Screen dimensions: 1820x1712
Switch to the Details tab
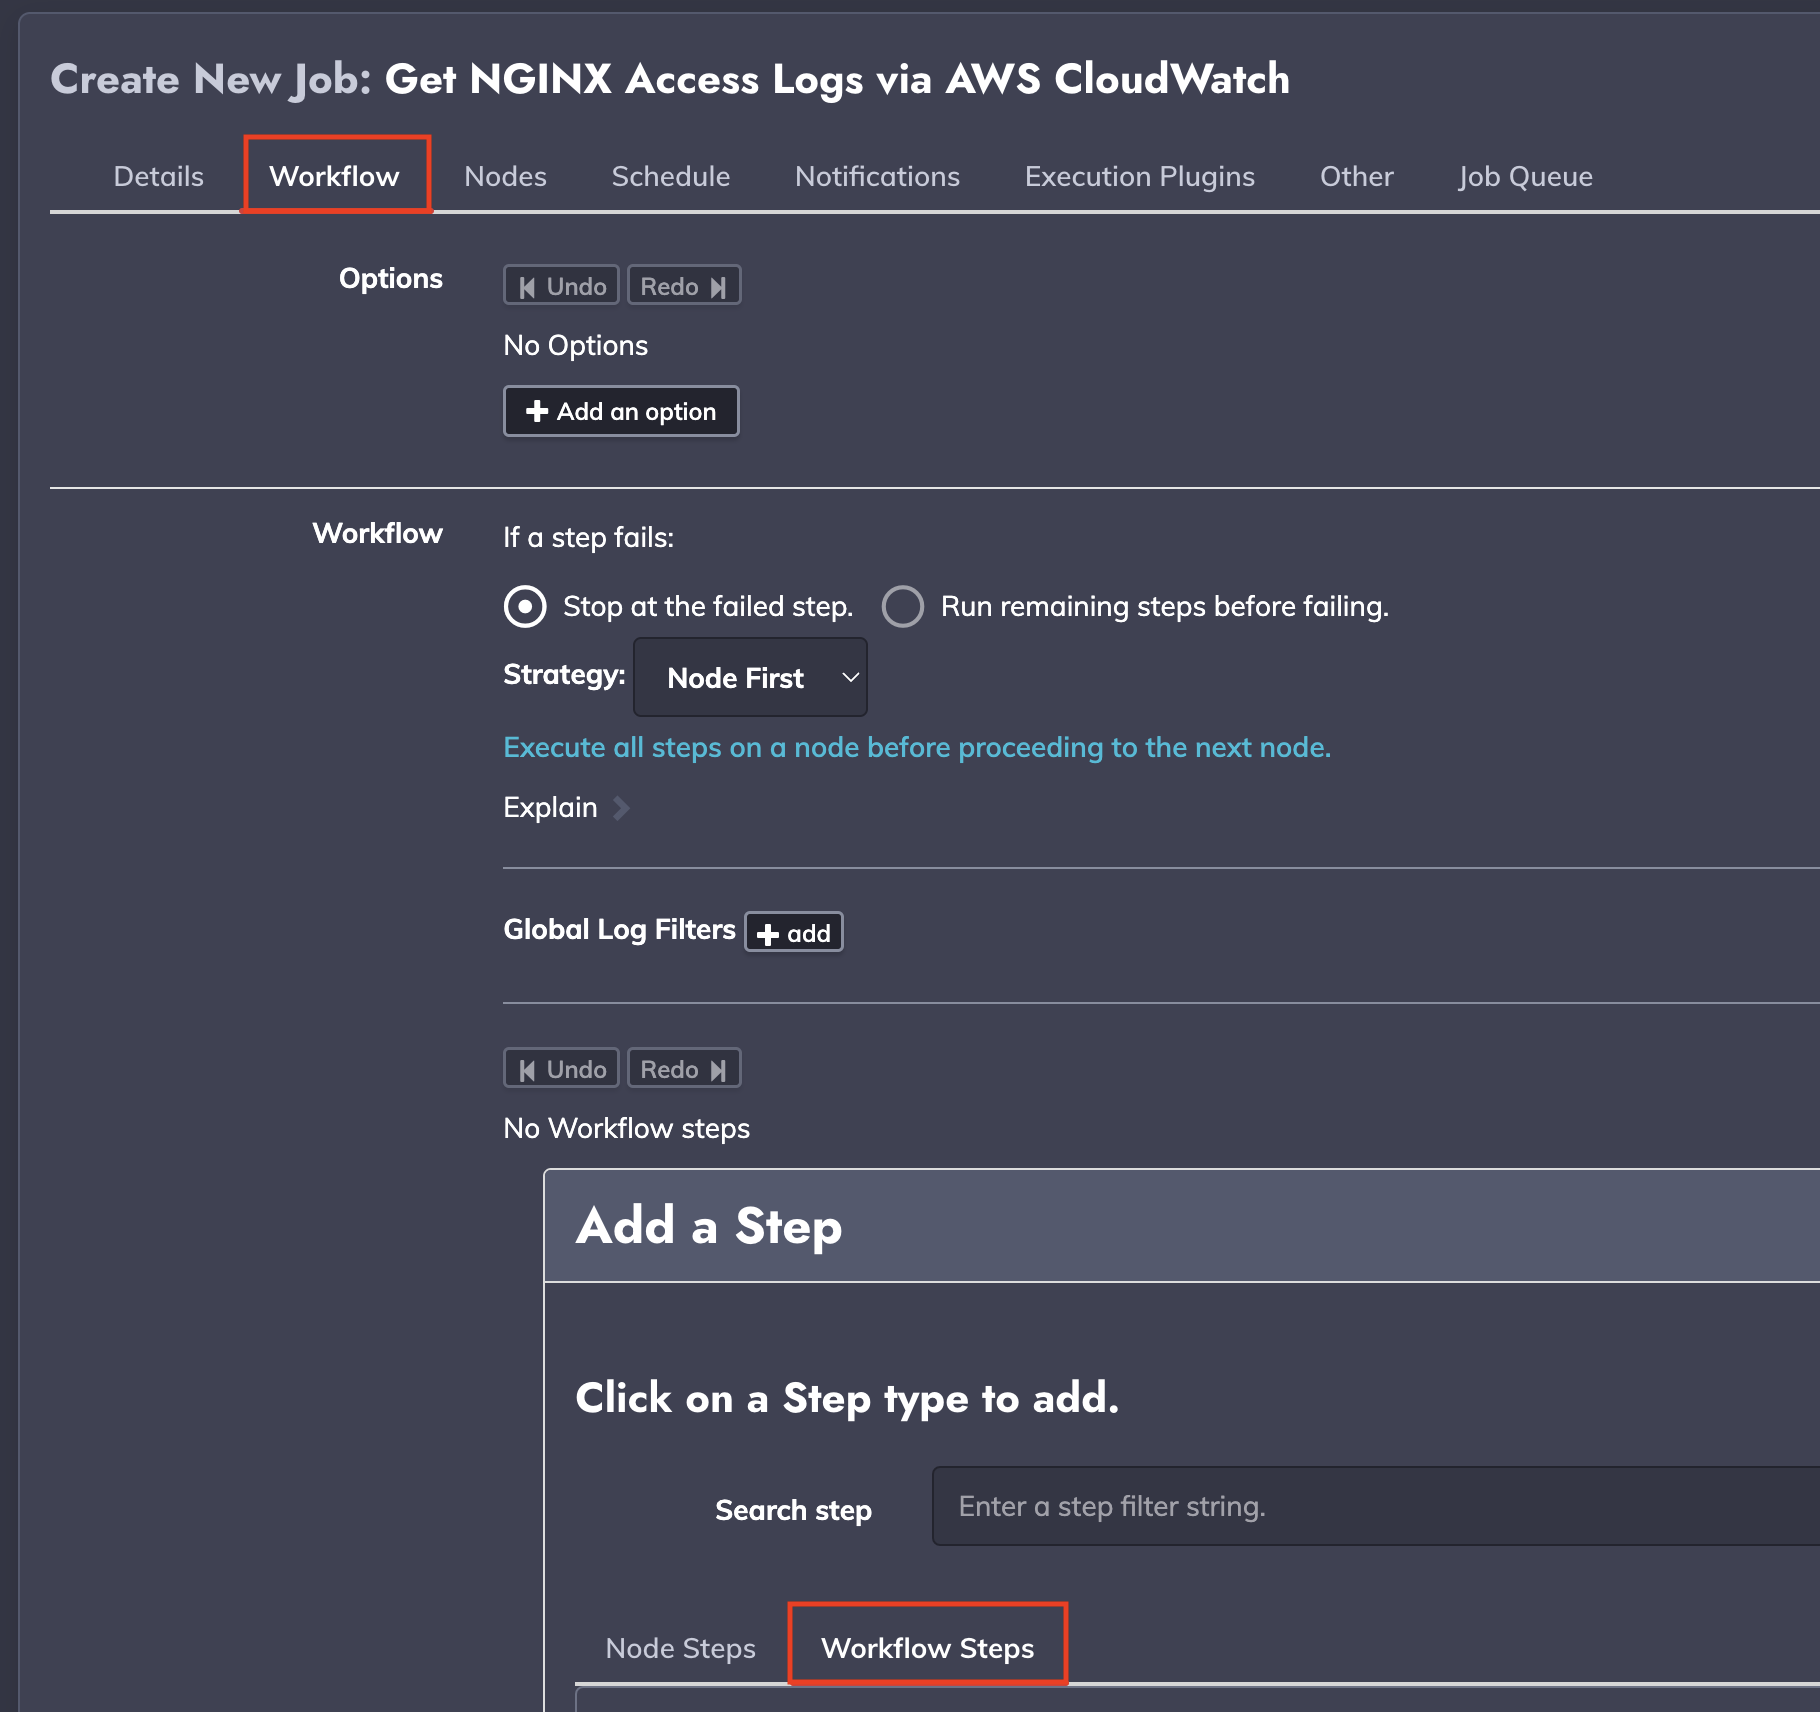tap(158, 176)
